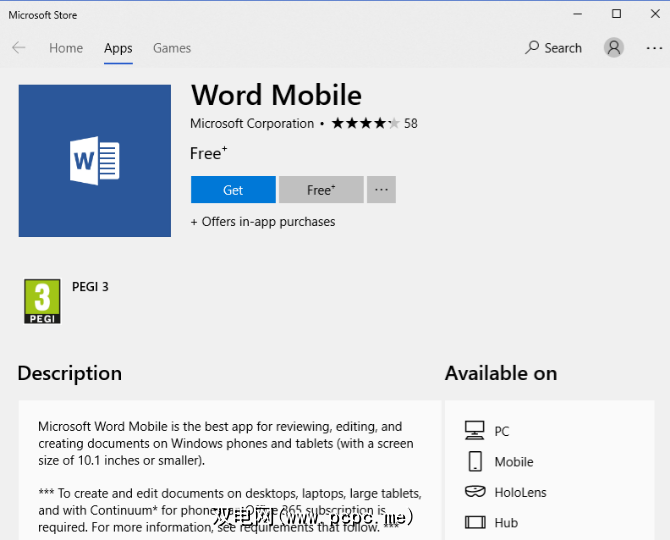Screen dimensions: 670x540
Task: Maximize the Microsoft Store window
Action: click(617, 14)
